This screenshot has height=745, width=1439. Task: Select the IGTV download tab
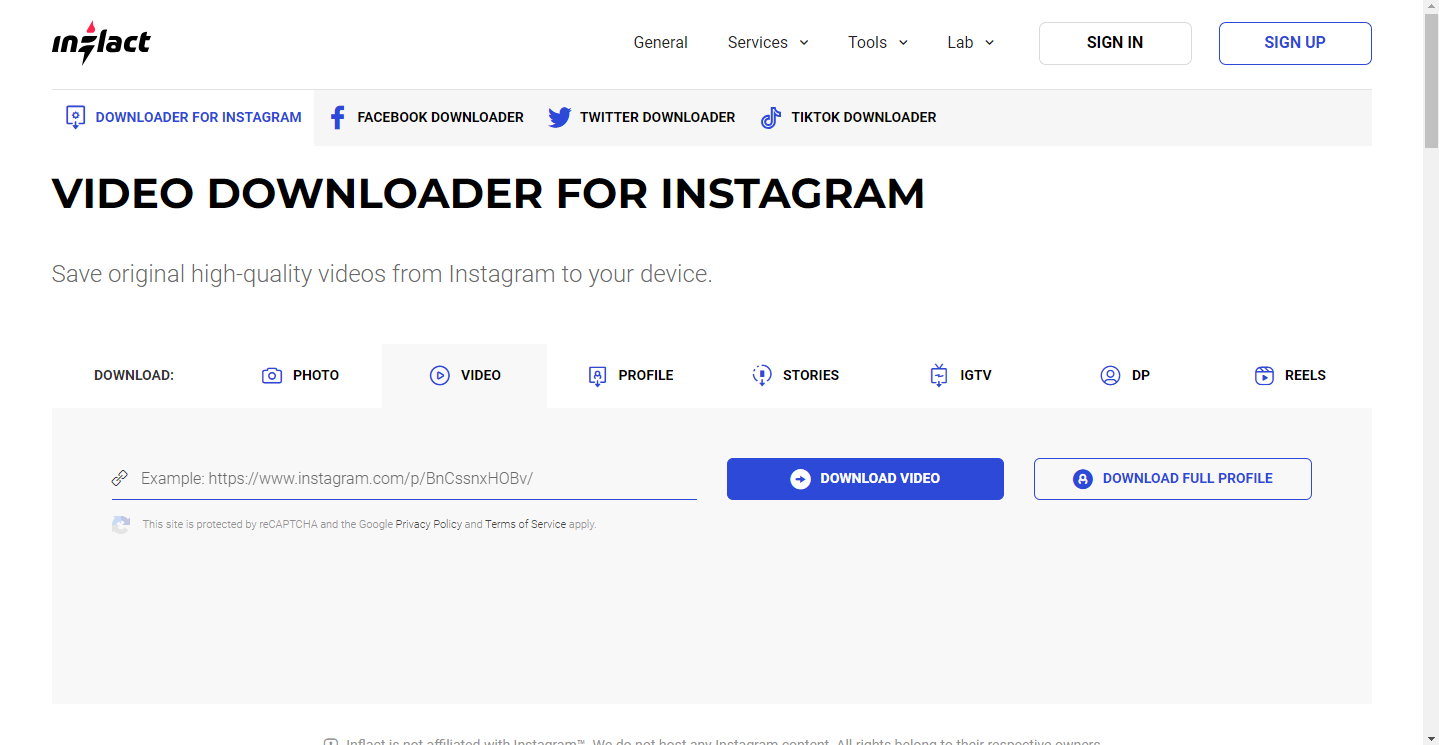960,375
